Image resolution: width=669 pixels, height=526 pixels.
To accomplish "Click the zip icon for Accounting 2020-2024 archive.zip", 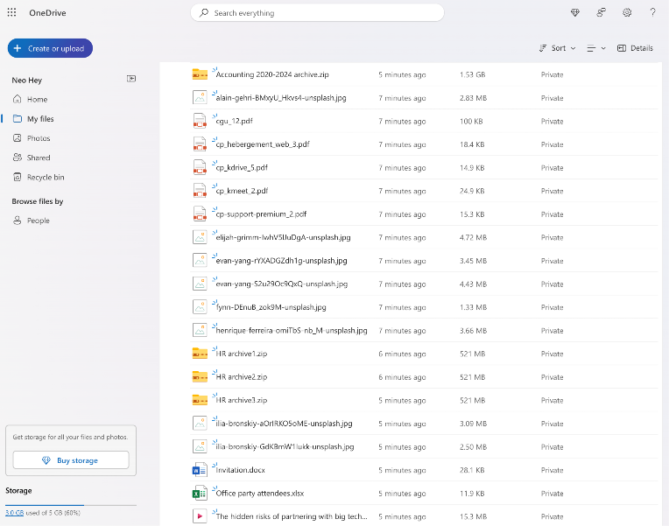I will (x=200, y=74).
